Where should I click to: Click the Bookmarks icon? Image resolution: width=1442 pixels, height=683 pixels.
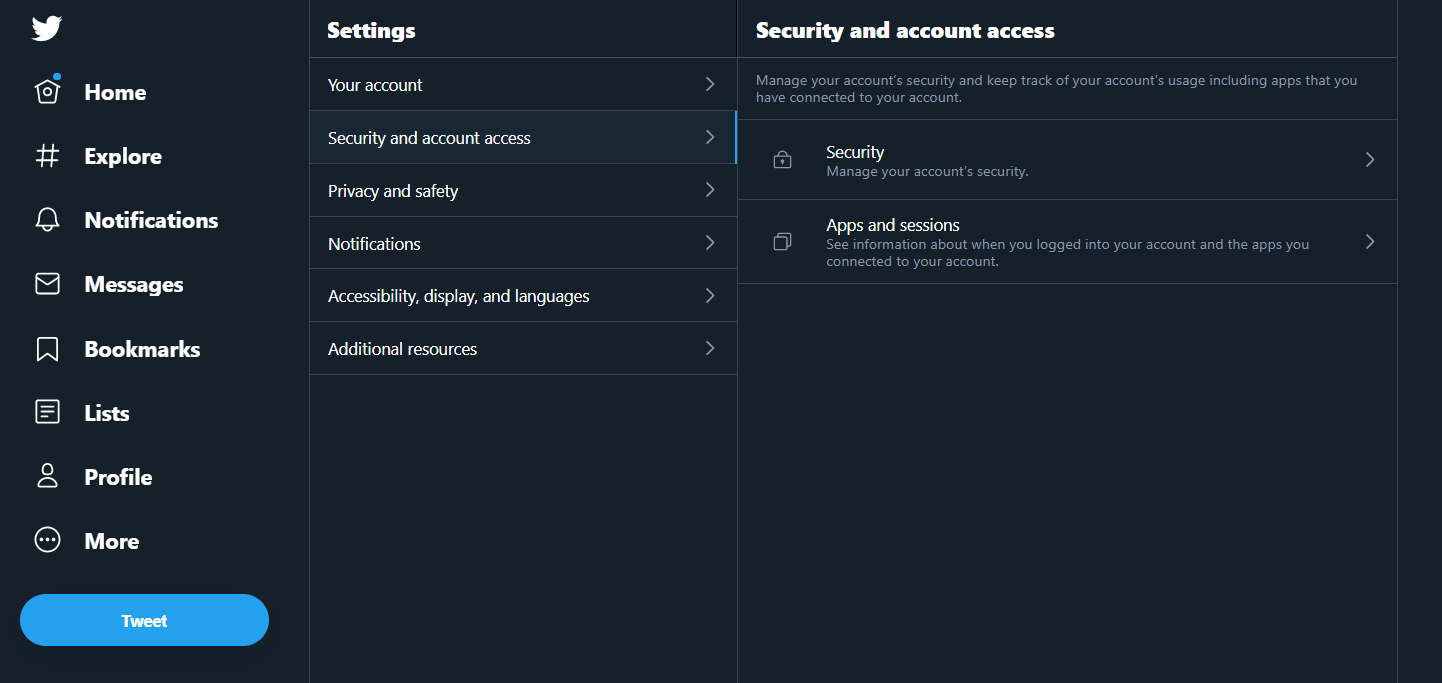tap(47, 348)
